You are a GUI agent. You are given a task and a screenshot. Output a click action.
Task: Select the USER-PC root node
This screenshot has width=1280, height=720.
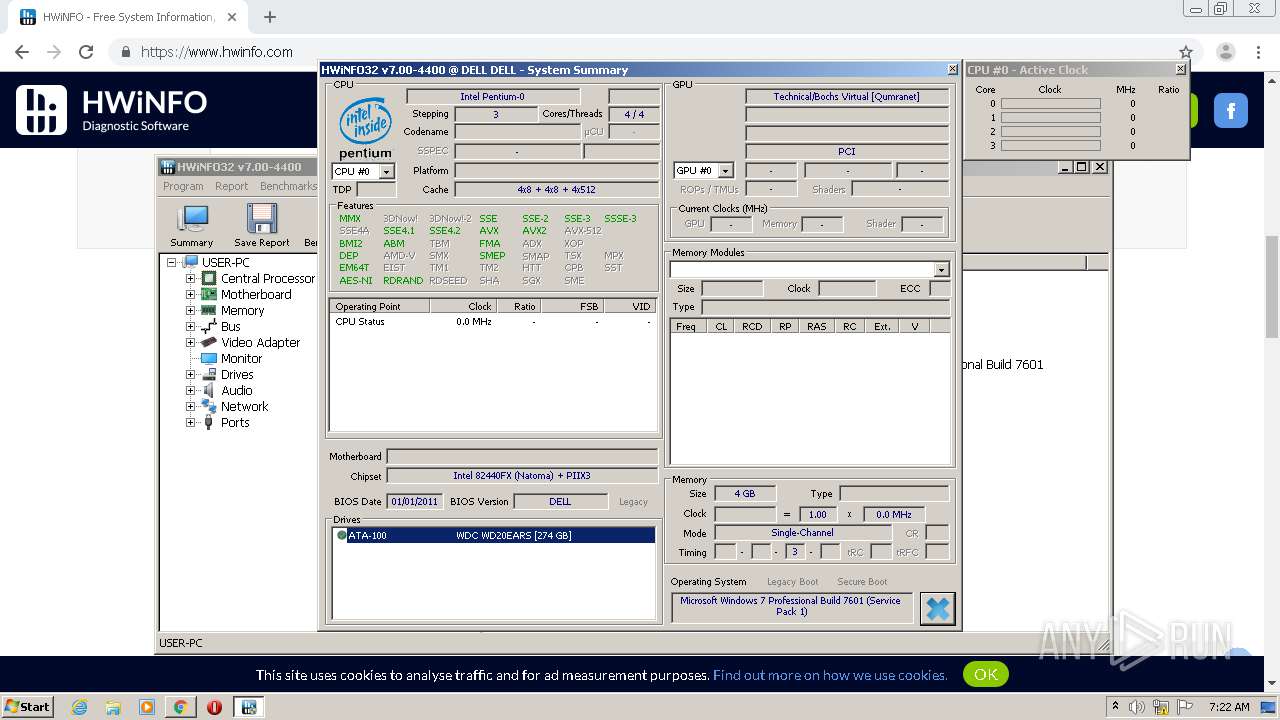tap(225, 262)
